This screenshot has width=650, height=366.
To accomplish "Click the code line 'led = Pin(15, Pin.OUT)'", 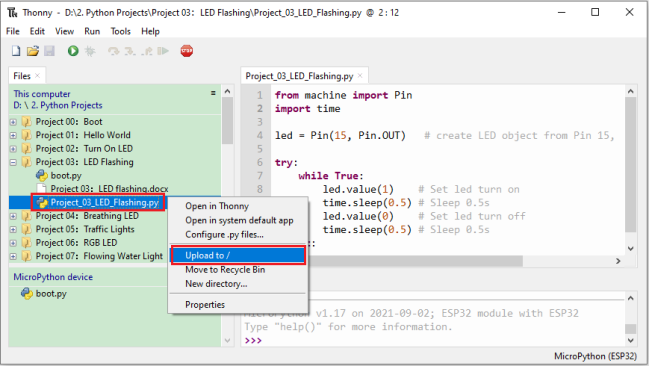I will click(x=340, y=136).
